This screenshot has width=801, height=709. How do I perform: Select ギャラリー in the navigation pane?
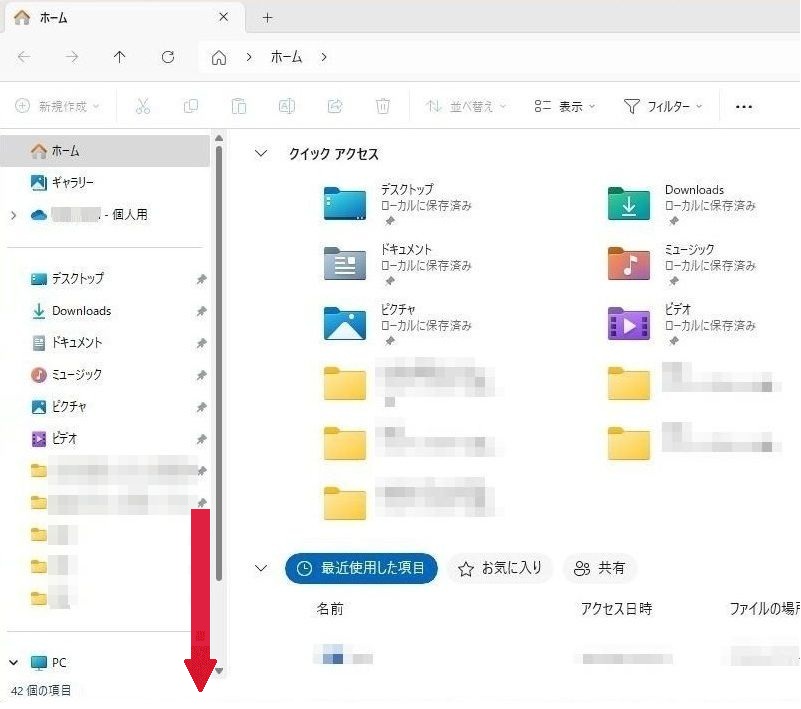72,183
